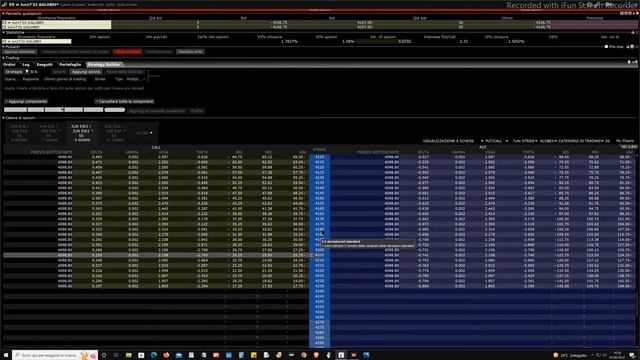Viewport: 640px width, 360px height.
Task: Open Task View on the taskbar
Action: [x=116, y=355]
